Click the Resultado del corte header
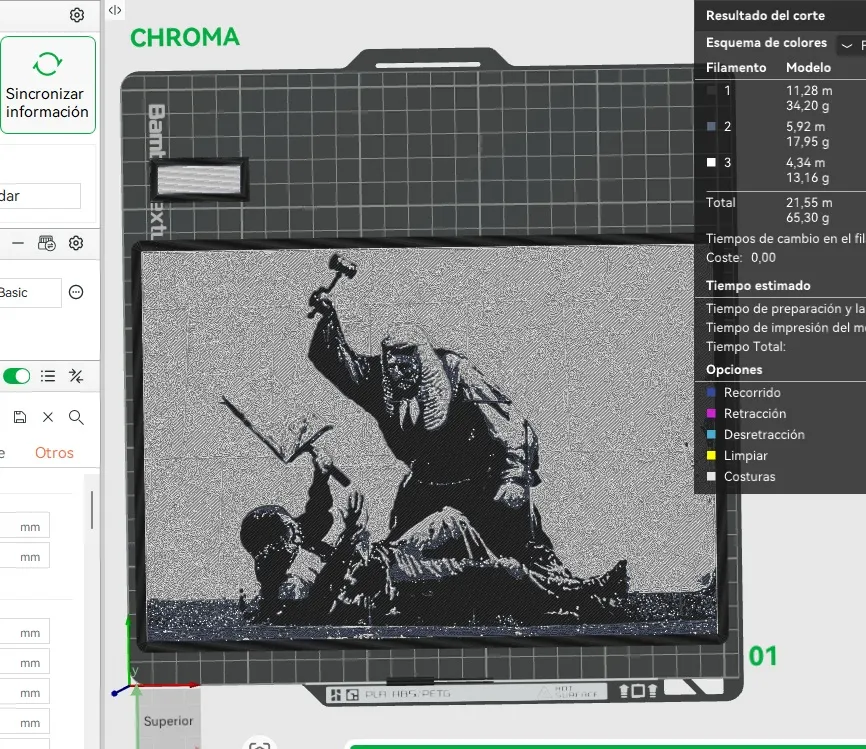The height and width of the screenshot is (749, 866). [765, 15]
